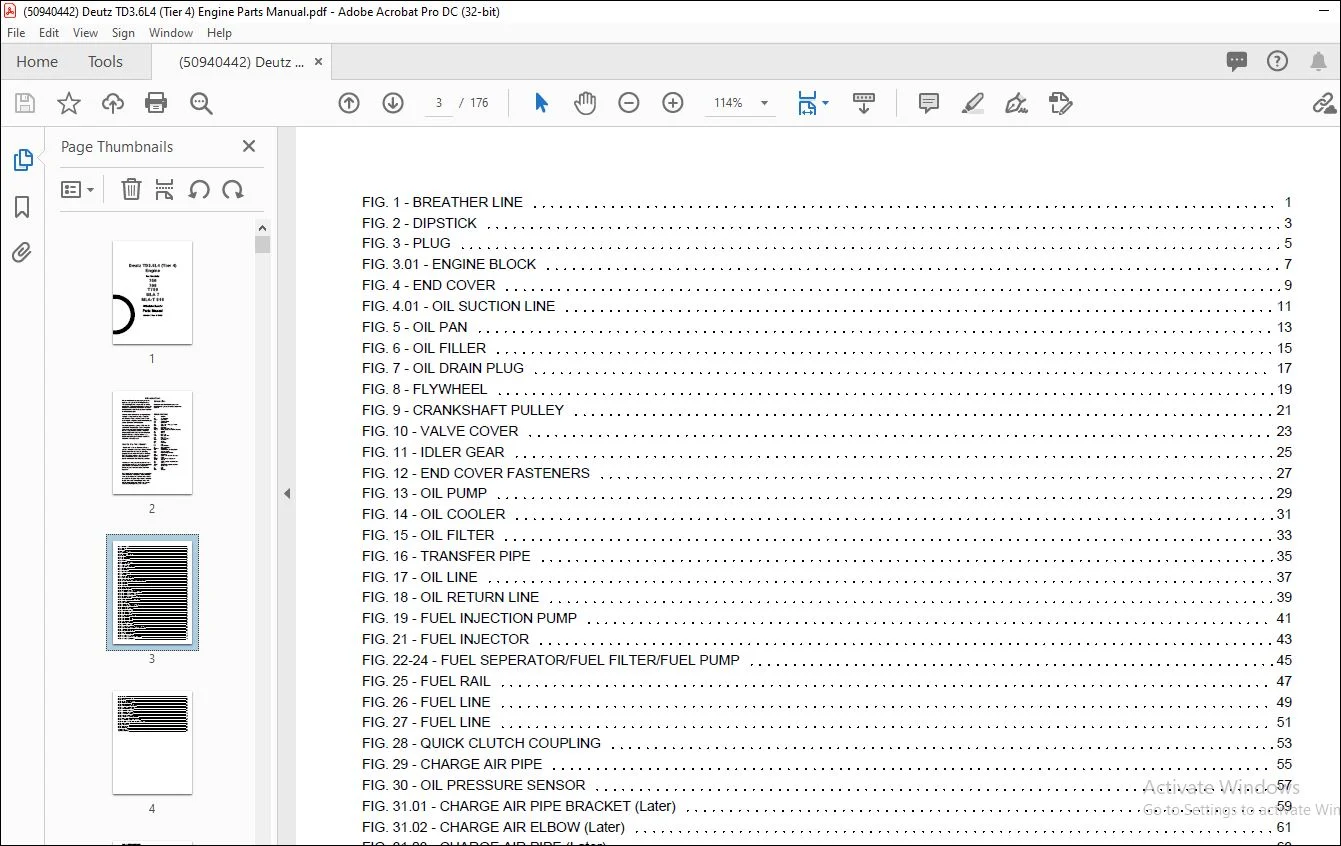Bookmark file with the star icon
Screen dimensions: 1341x846
coord(69,103)
